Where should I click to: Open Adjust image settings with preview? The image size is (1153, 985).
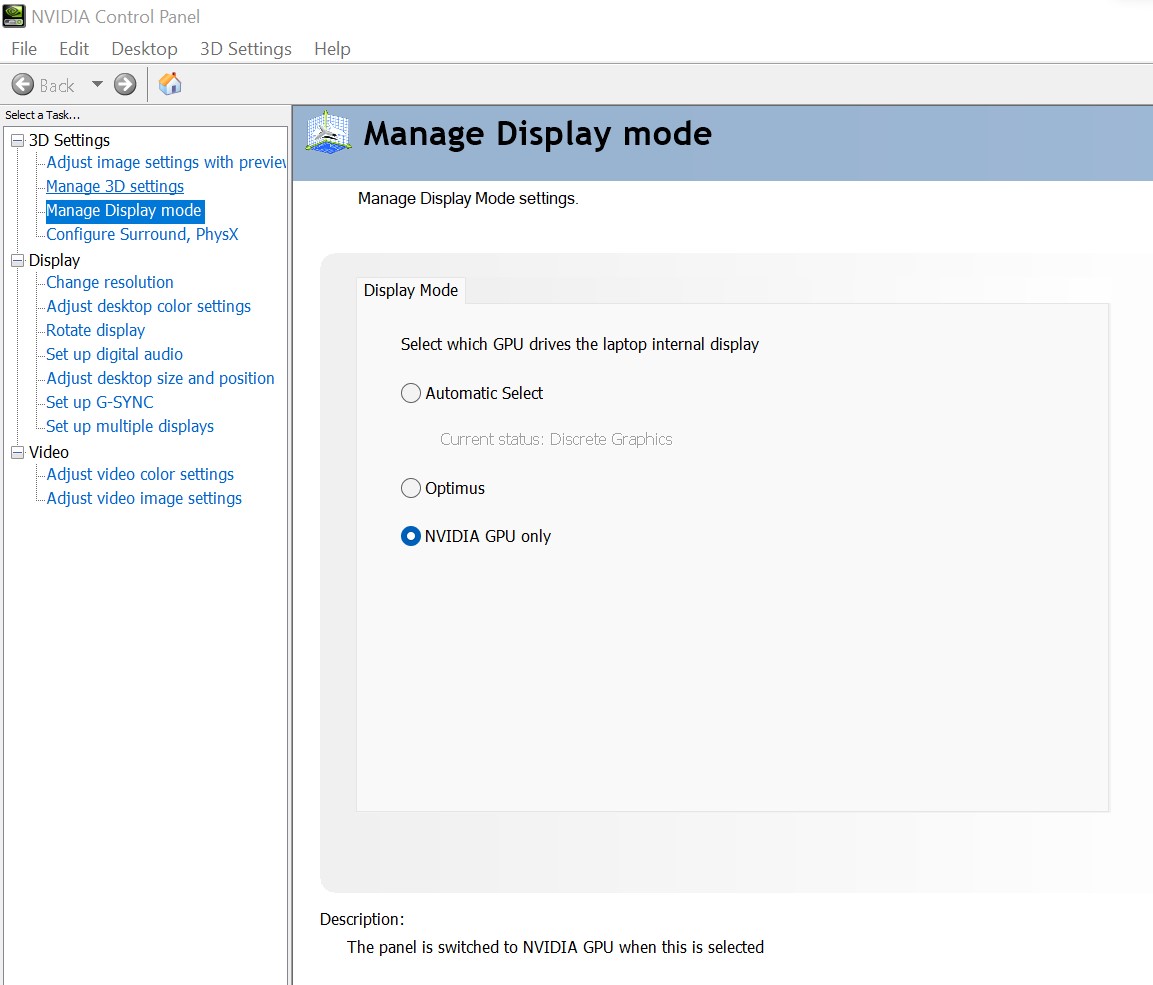click(x=166, y=162)
